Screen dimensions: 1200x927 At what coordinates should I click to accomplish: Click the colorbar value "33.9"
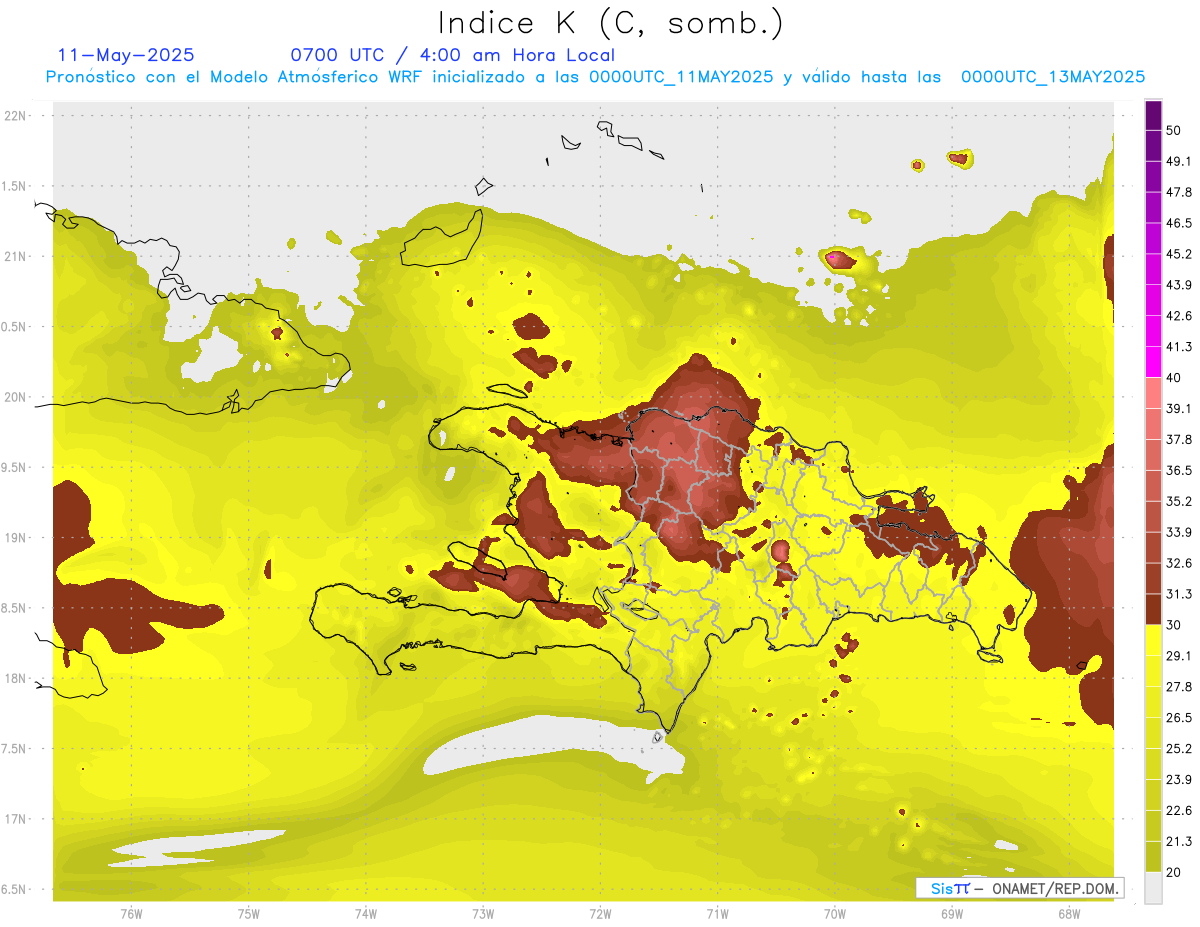click(1178, 532)
